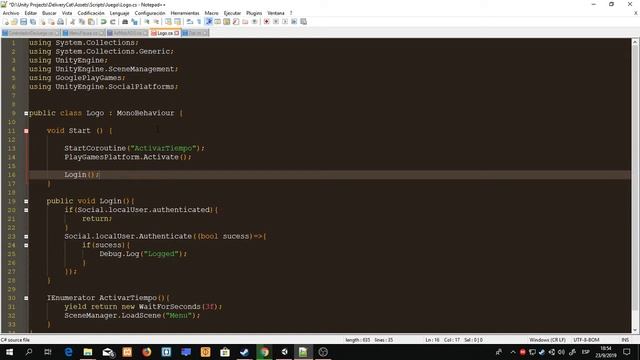Open Steam from the taskbar
This screenshot has height=360, width=640.
(x=244, y=352)
